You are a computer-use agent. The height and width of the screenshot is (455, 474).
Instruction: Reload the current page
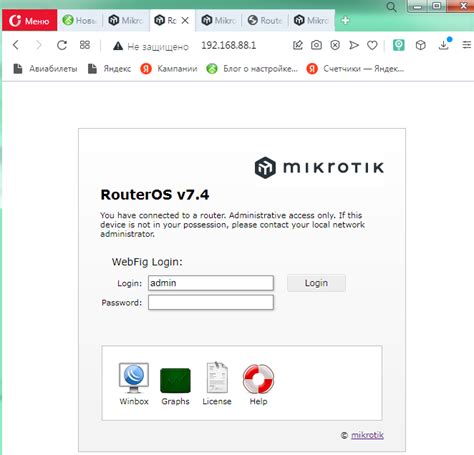(x=62, y=45)
